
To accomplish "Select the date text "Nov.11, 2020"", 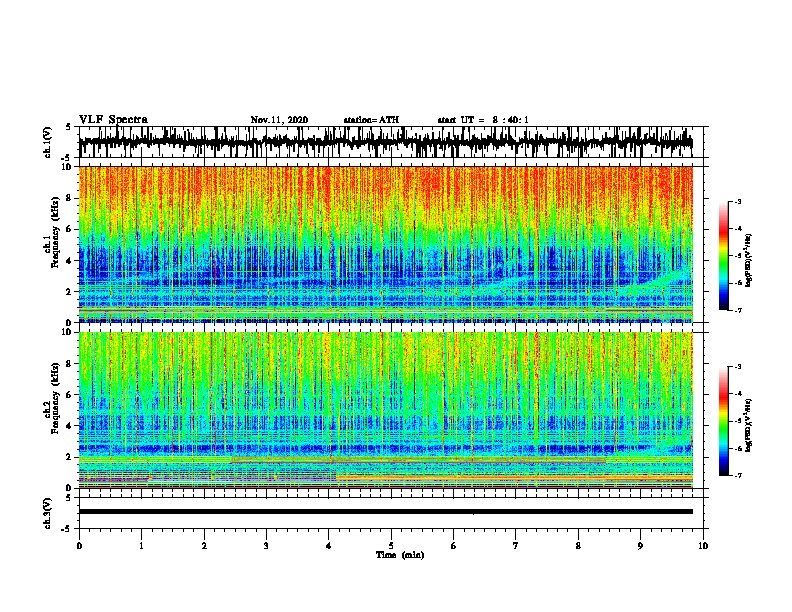I will pyautogui.click(x=279, y=120).
